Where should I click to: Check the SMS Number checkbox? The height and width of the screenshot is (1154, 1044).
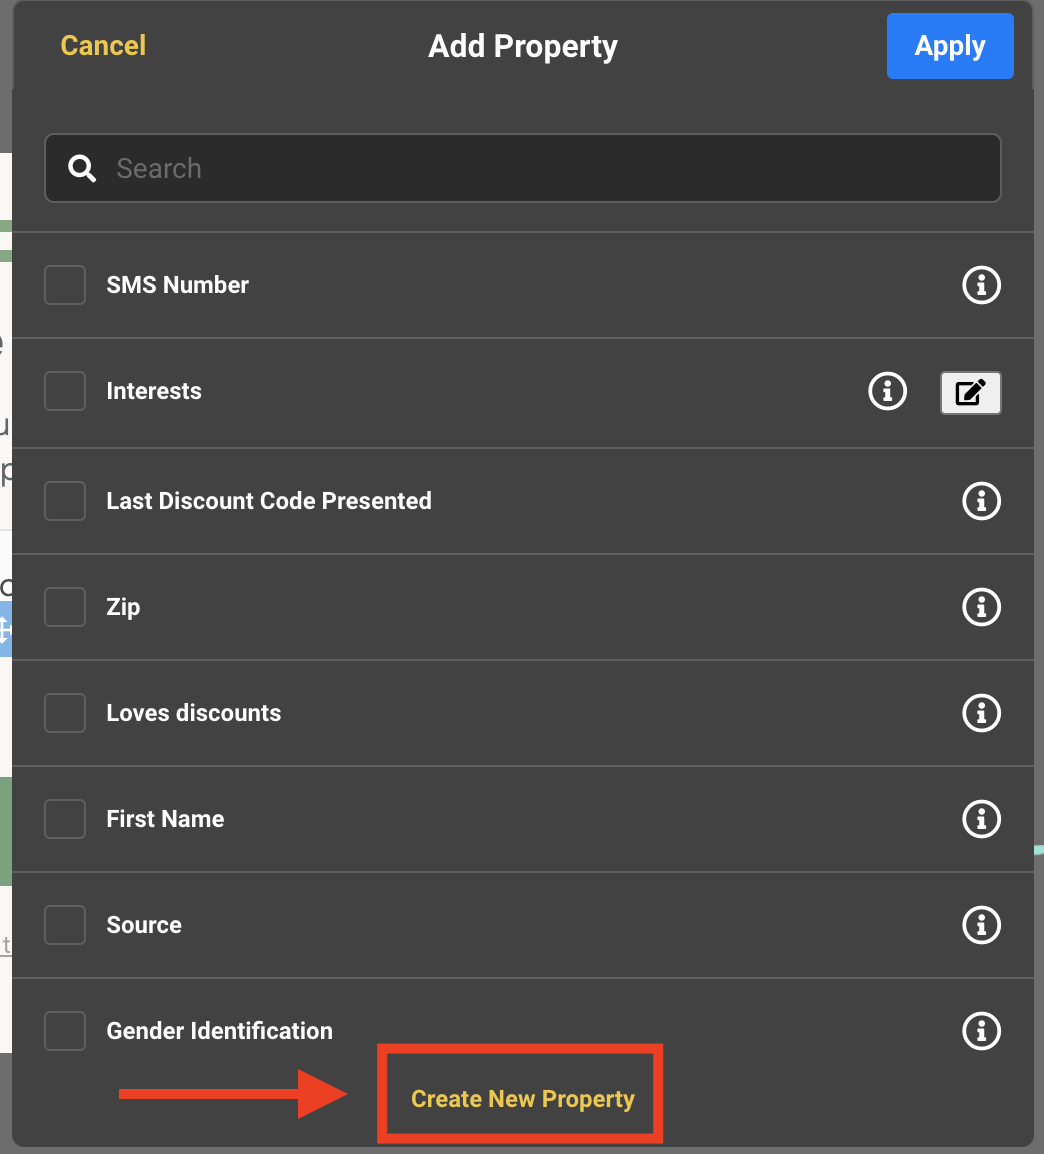[x=65, y=285]
